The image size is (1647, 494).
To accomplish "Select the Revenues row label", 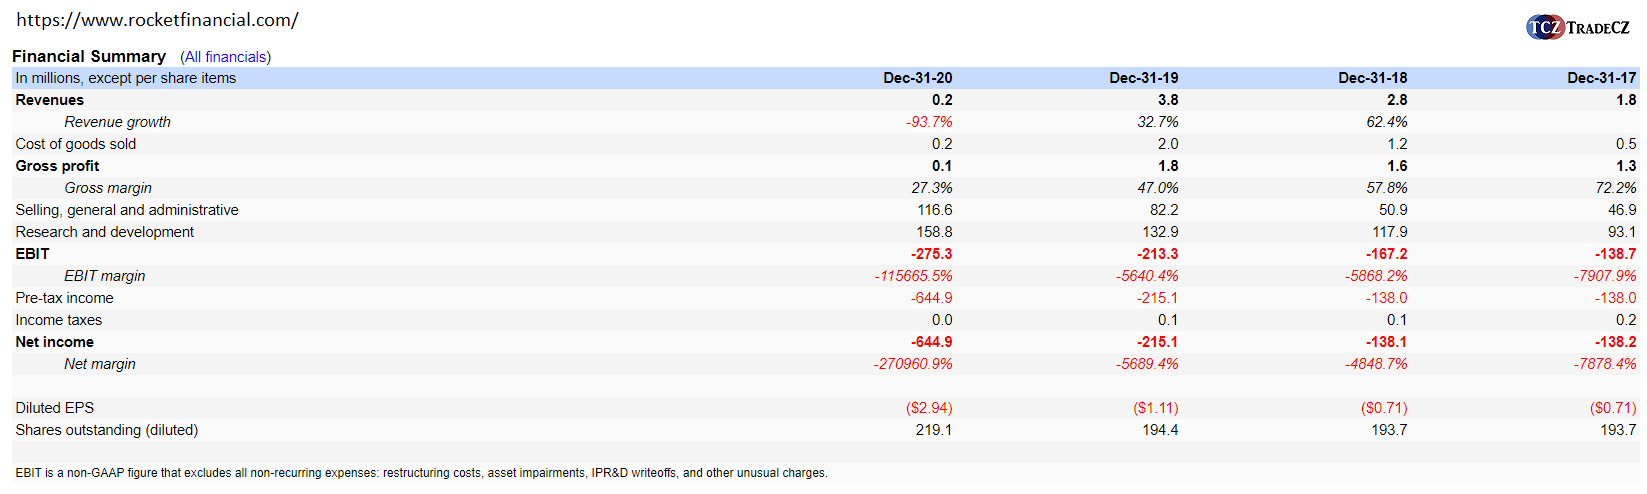I will tap(50, 100).
